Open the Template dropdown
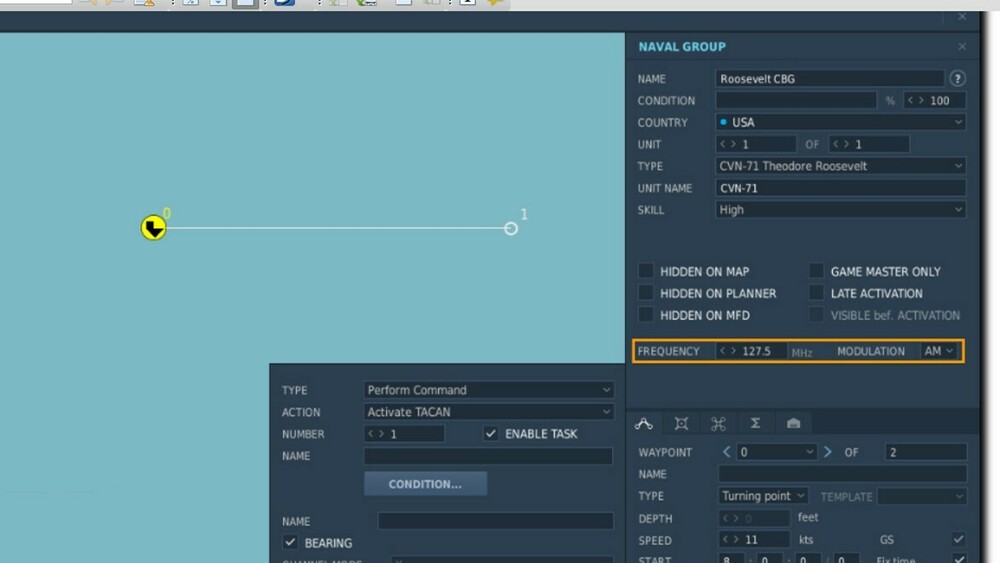This screenshot has width=1000, height=563. coord(922,496)
